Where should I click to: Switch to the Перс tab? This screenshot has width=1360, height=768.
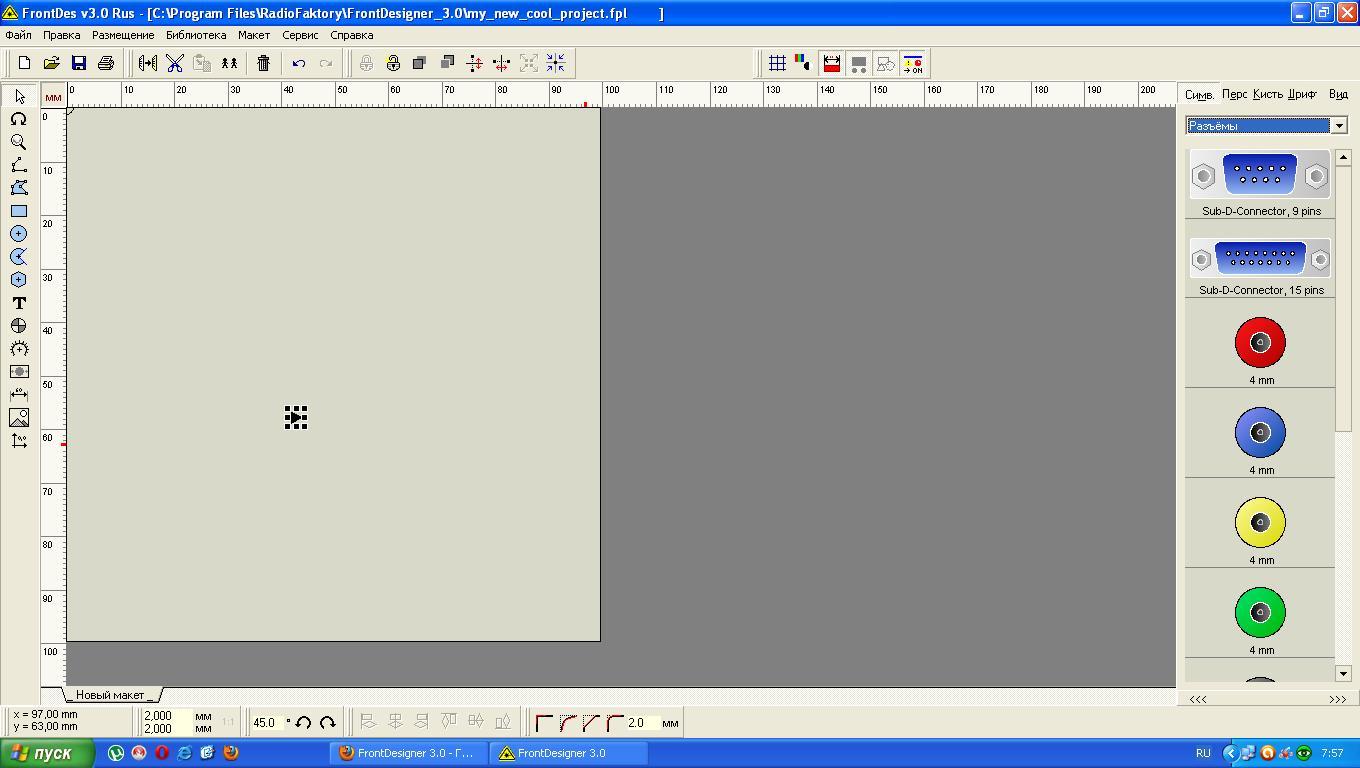[x=1235, y=94]
